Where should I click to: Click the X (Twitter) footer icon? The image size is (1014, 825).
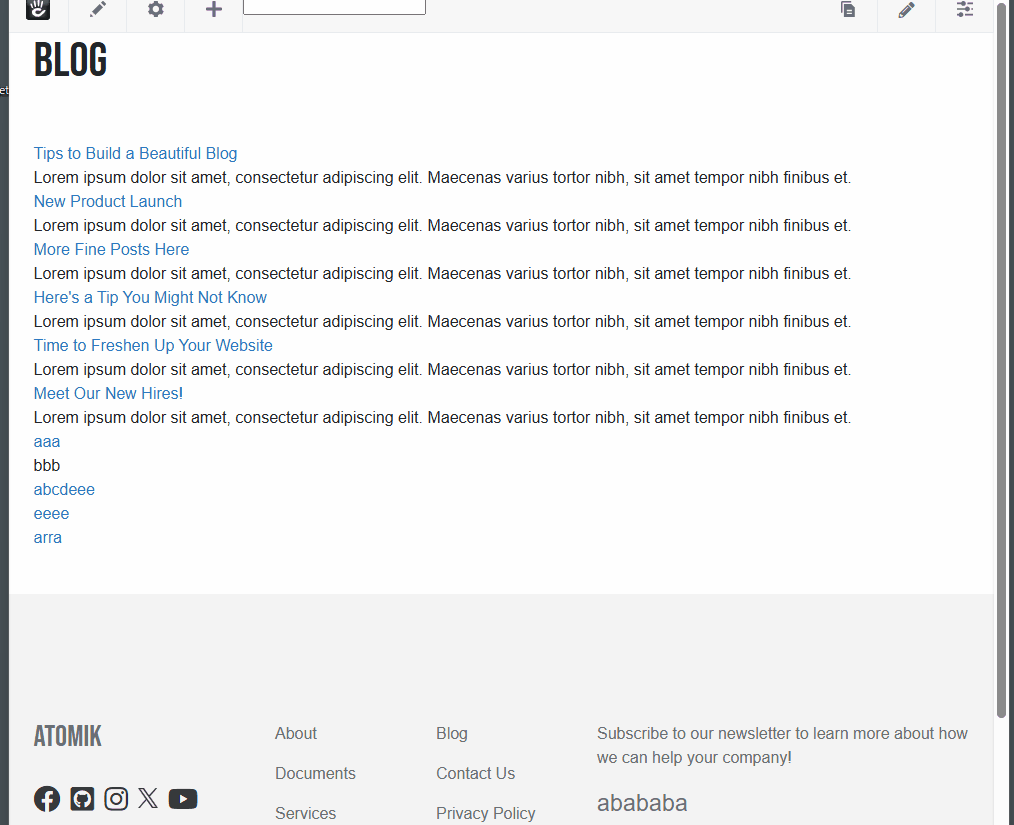[x=148, y=798]
